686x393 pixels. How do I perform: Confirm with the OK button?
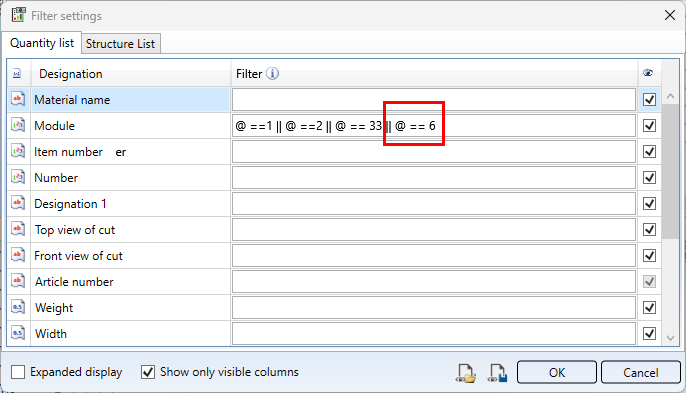tap(556, 372)
